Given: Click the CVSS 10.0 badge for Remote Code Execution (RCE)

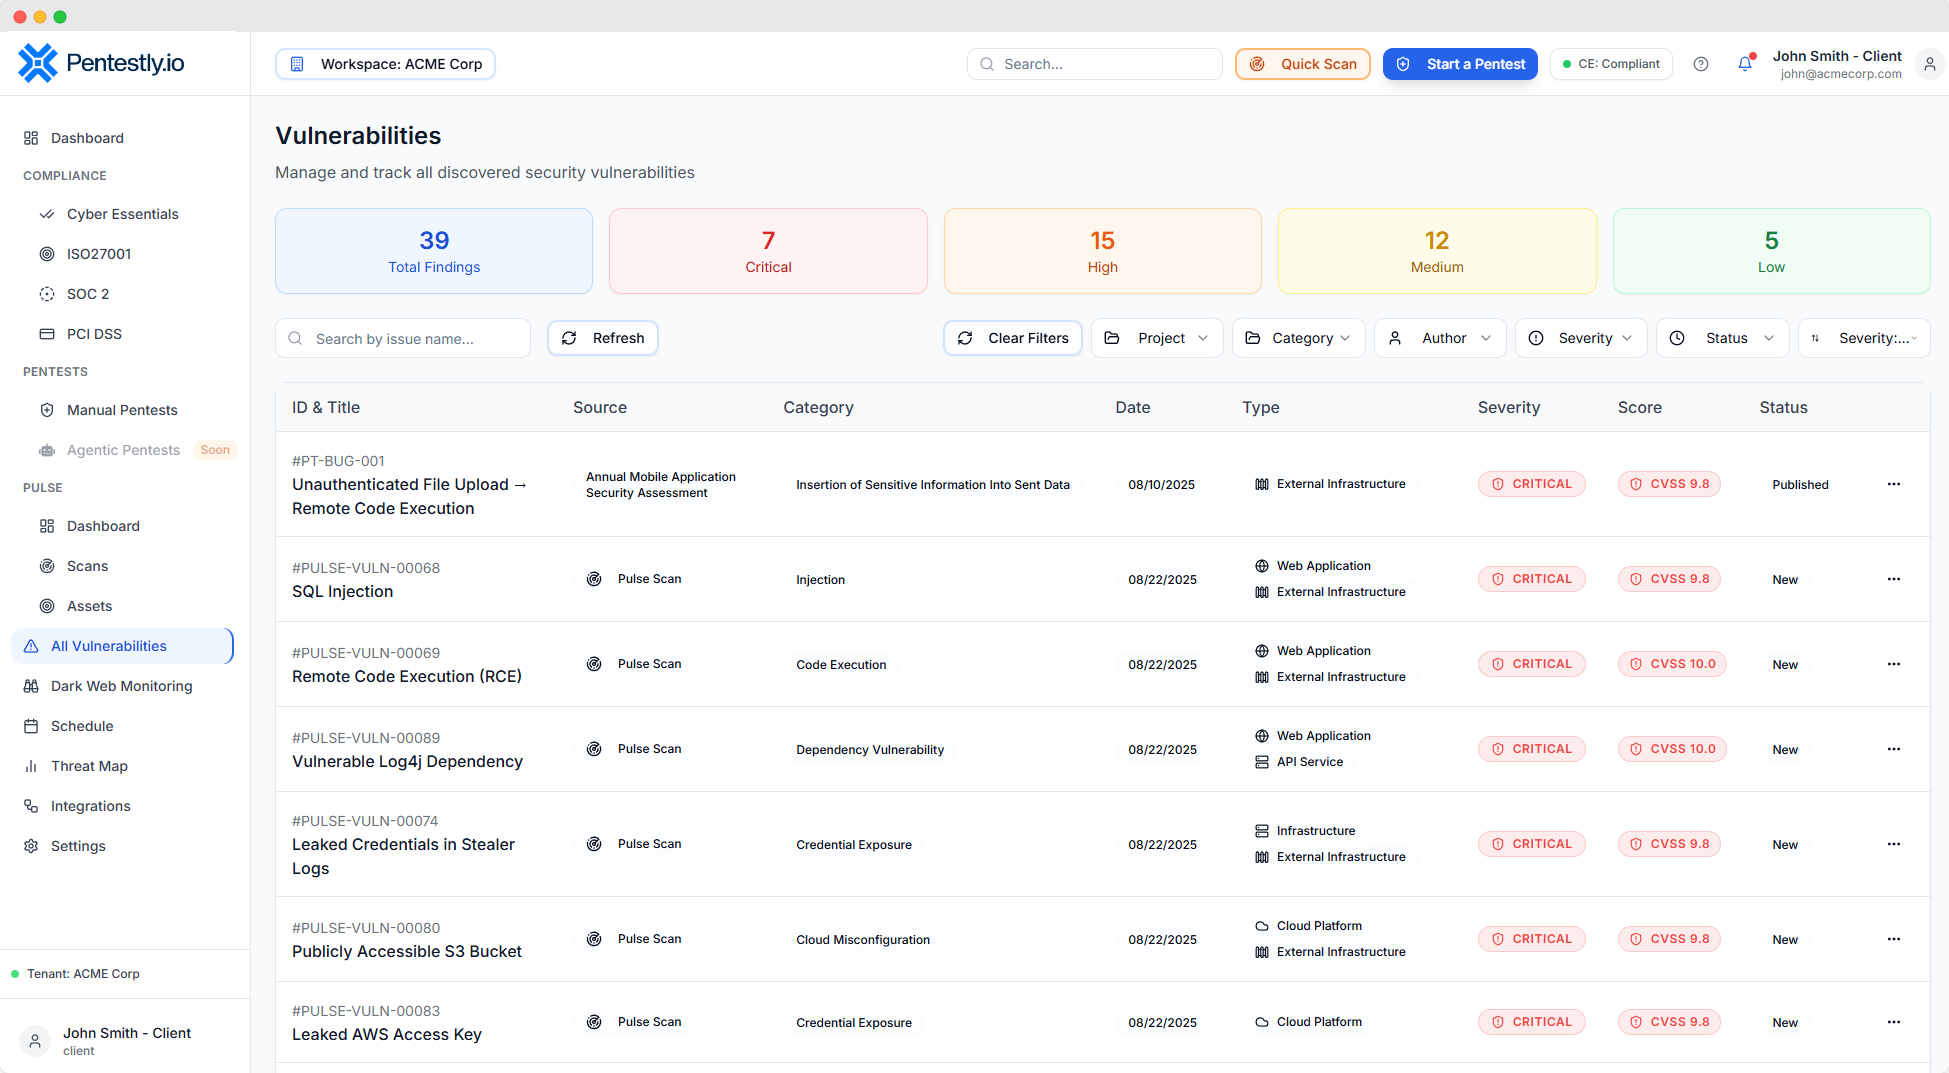Looking at the screenshot, I should 1672,664.
